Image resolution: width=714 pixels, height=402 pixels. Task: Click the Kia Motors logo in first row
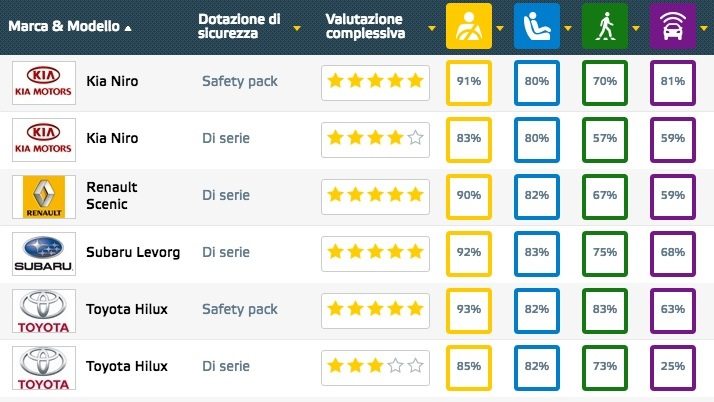(43, 82)
